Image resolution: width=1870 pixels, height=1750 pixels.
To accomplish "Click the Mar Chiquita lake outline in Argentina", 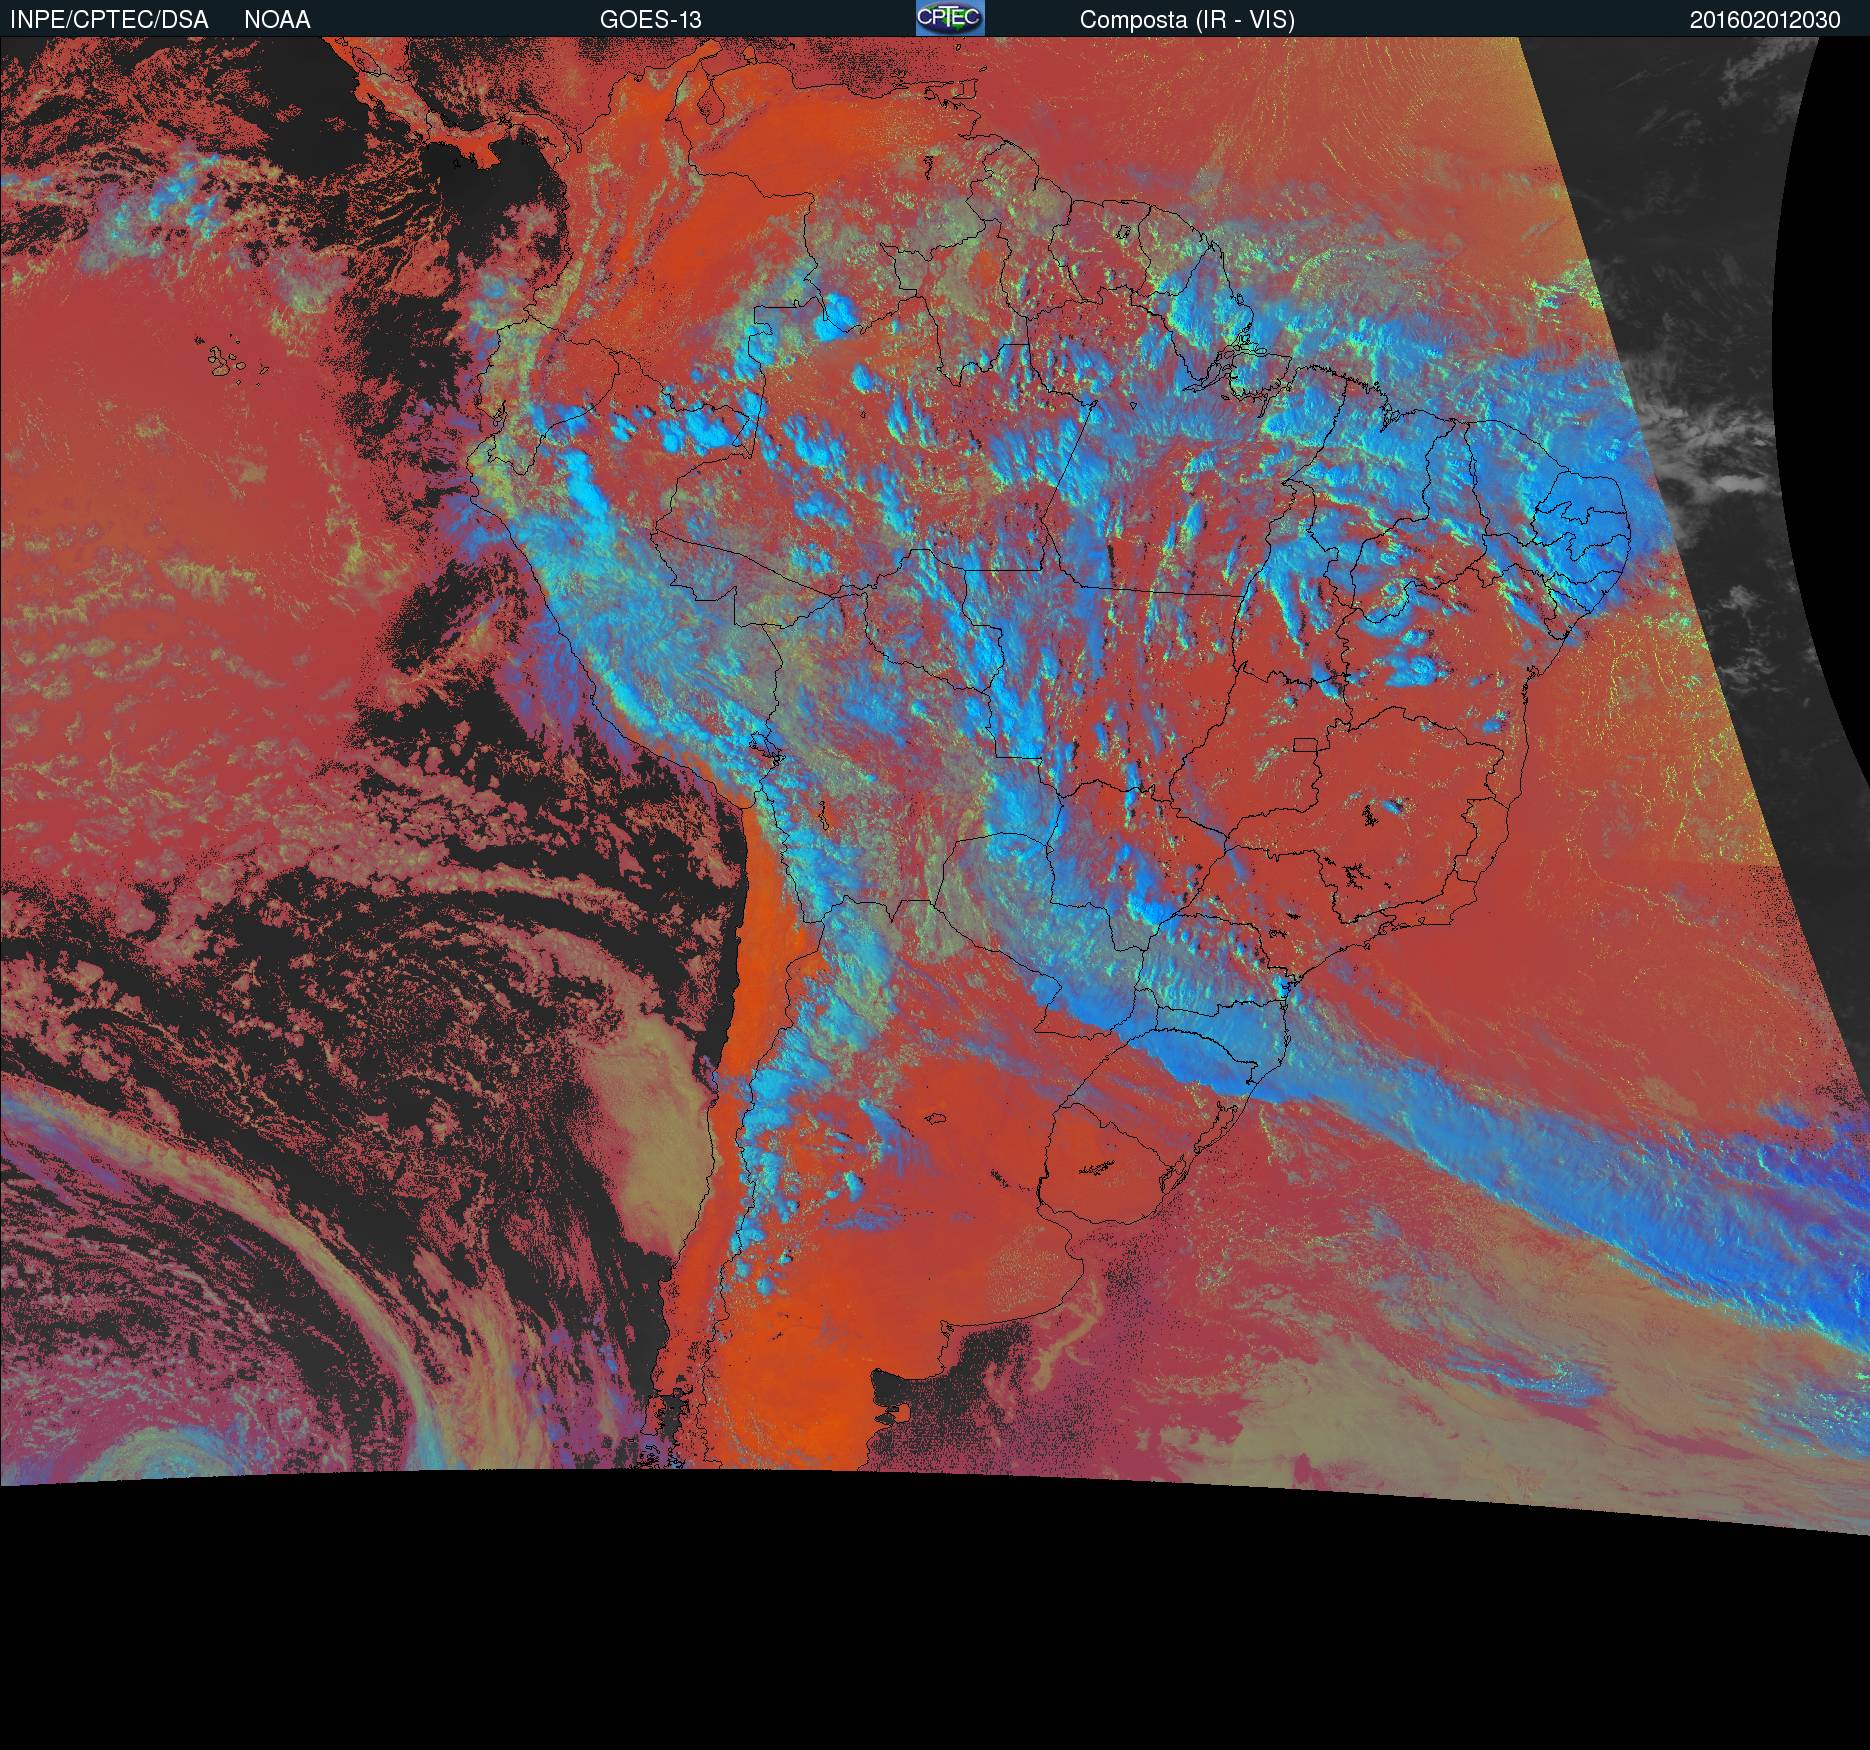I will 936,1119.
